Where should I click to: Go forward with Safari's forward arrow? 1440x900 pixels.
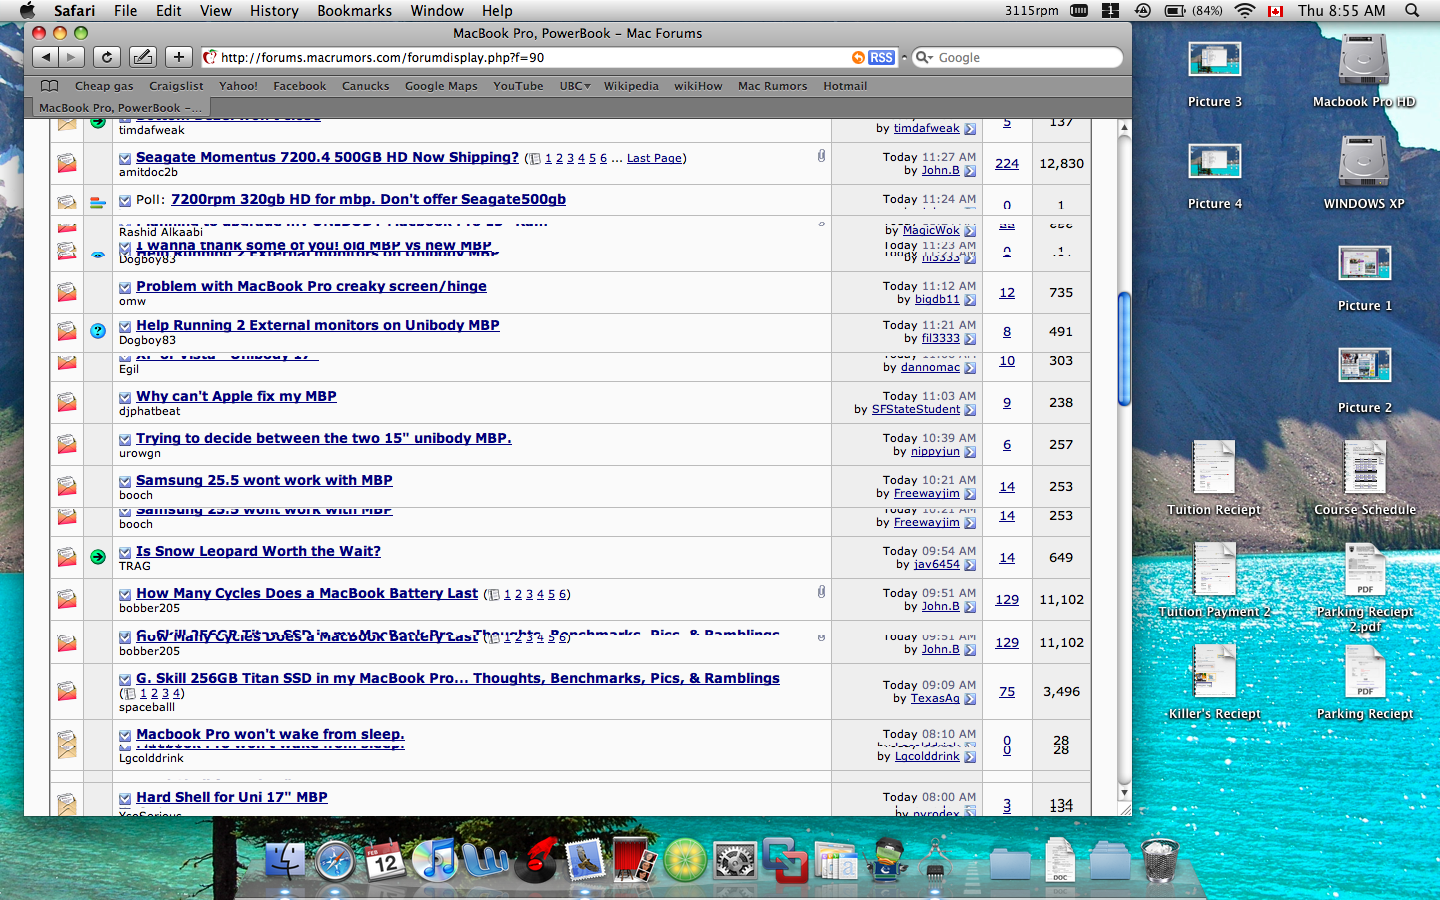point(71,57)
